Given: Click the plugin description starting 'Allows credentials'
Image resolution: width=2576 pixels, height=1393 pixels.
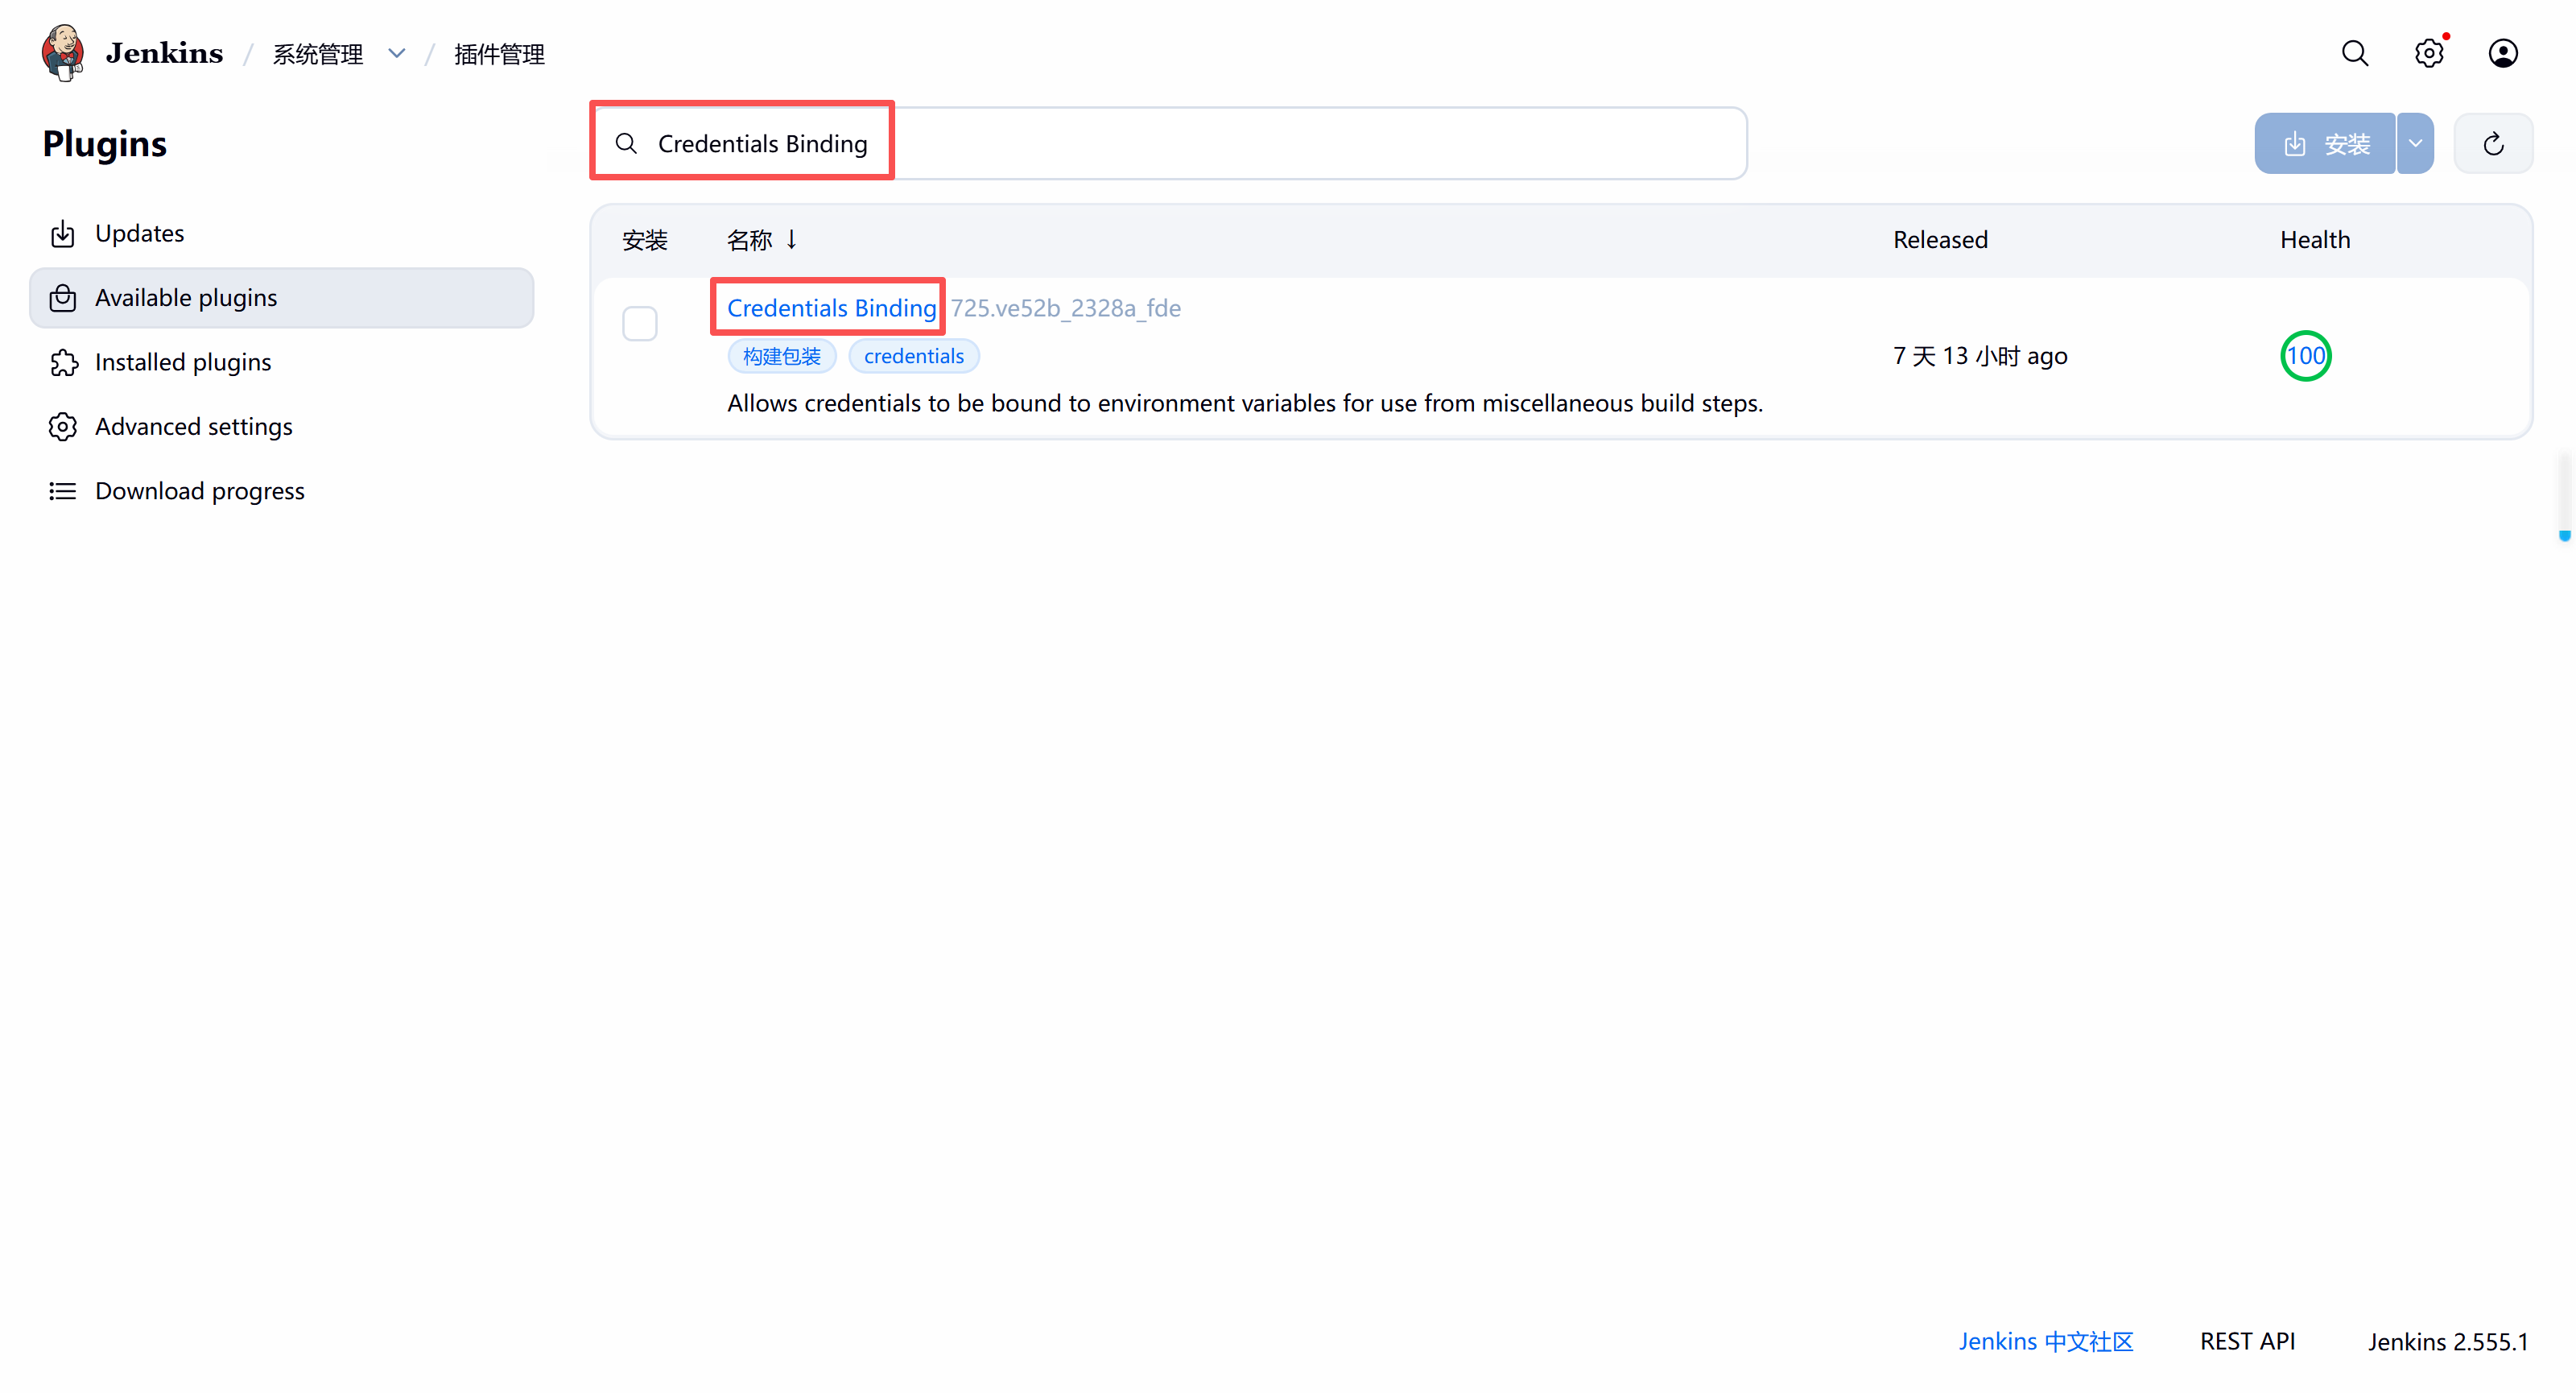Looking at the screenshot, I should 1245,403.
